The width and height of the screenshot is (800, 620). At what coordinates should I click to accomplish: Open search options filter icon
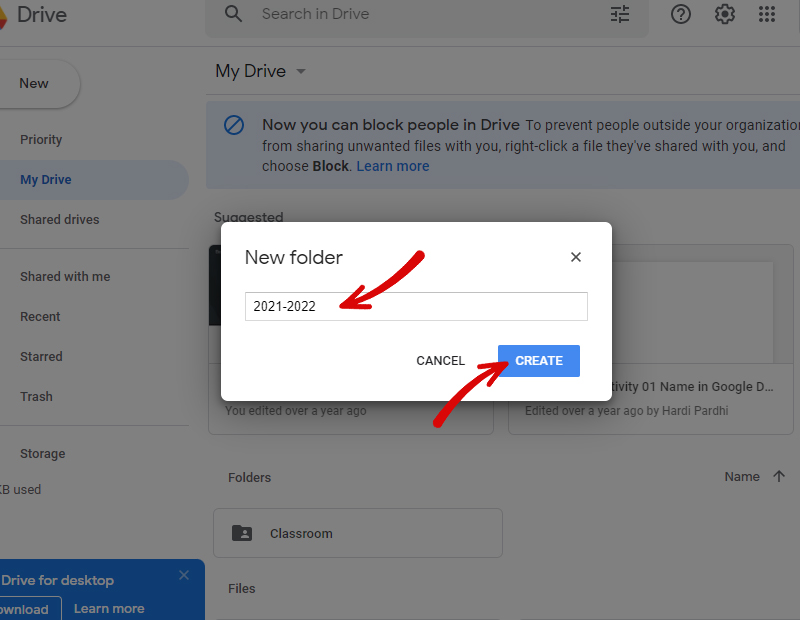(x=620, y=14)
